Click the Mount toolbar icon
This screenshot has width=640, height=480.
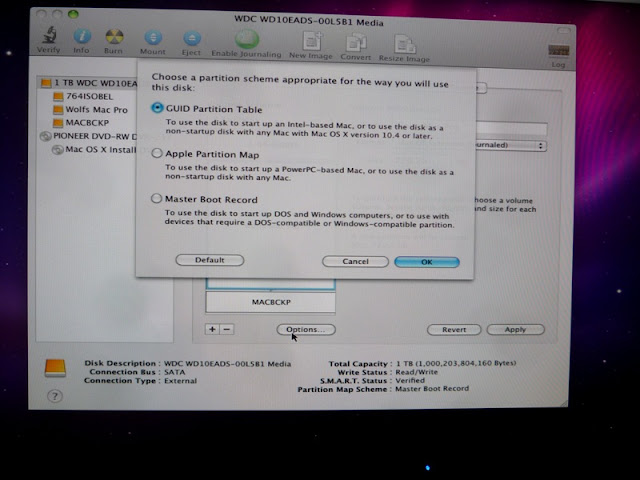153,38
